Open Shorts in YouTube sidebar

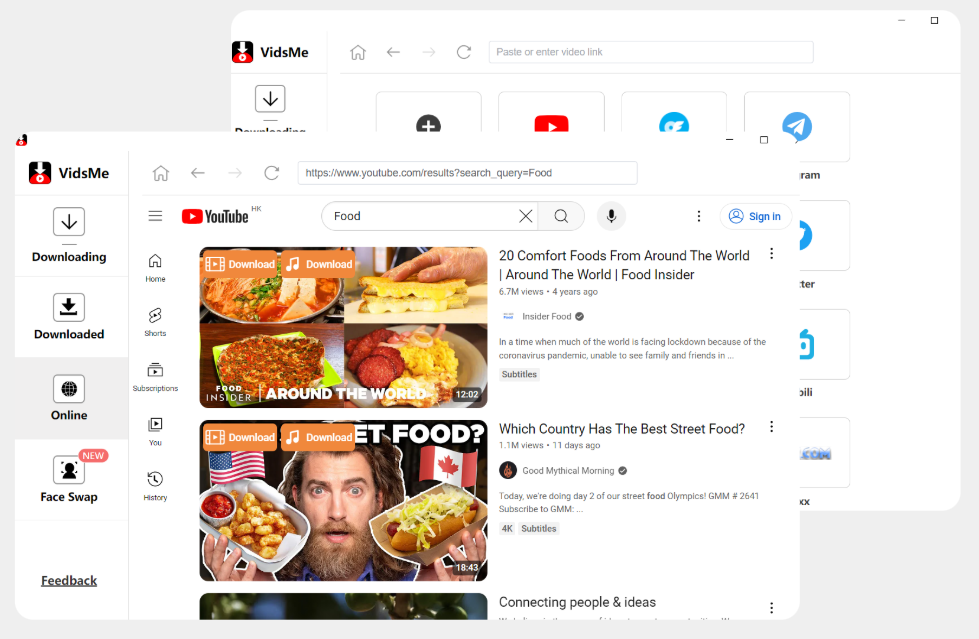[x=155, y=322]
